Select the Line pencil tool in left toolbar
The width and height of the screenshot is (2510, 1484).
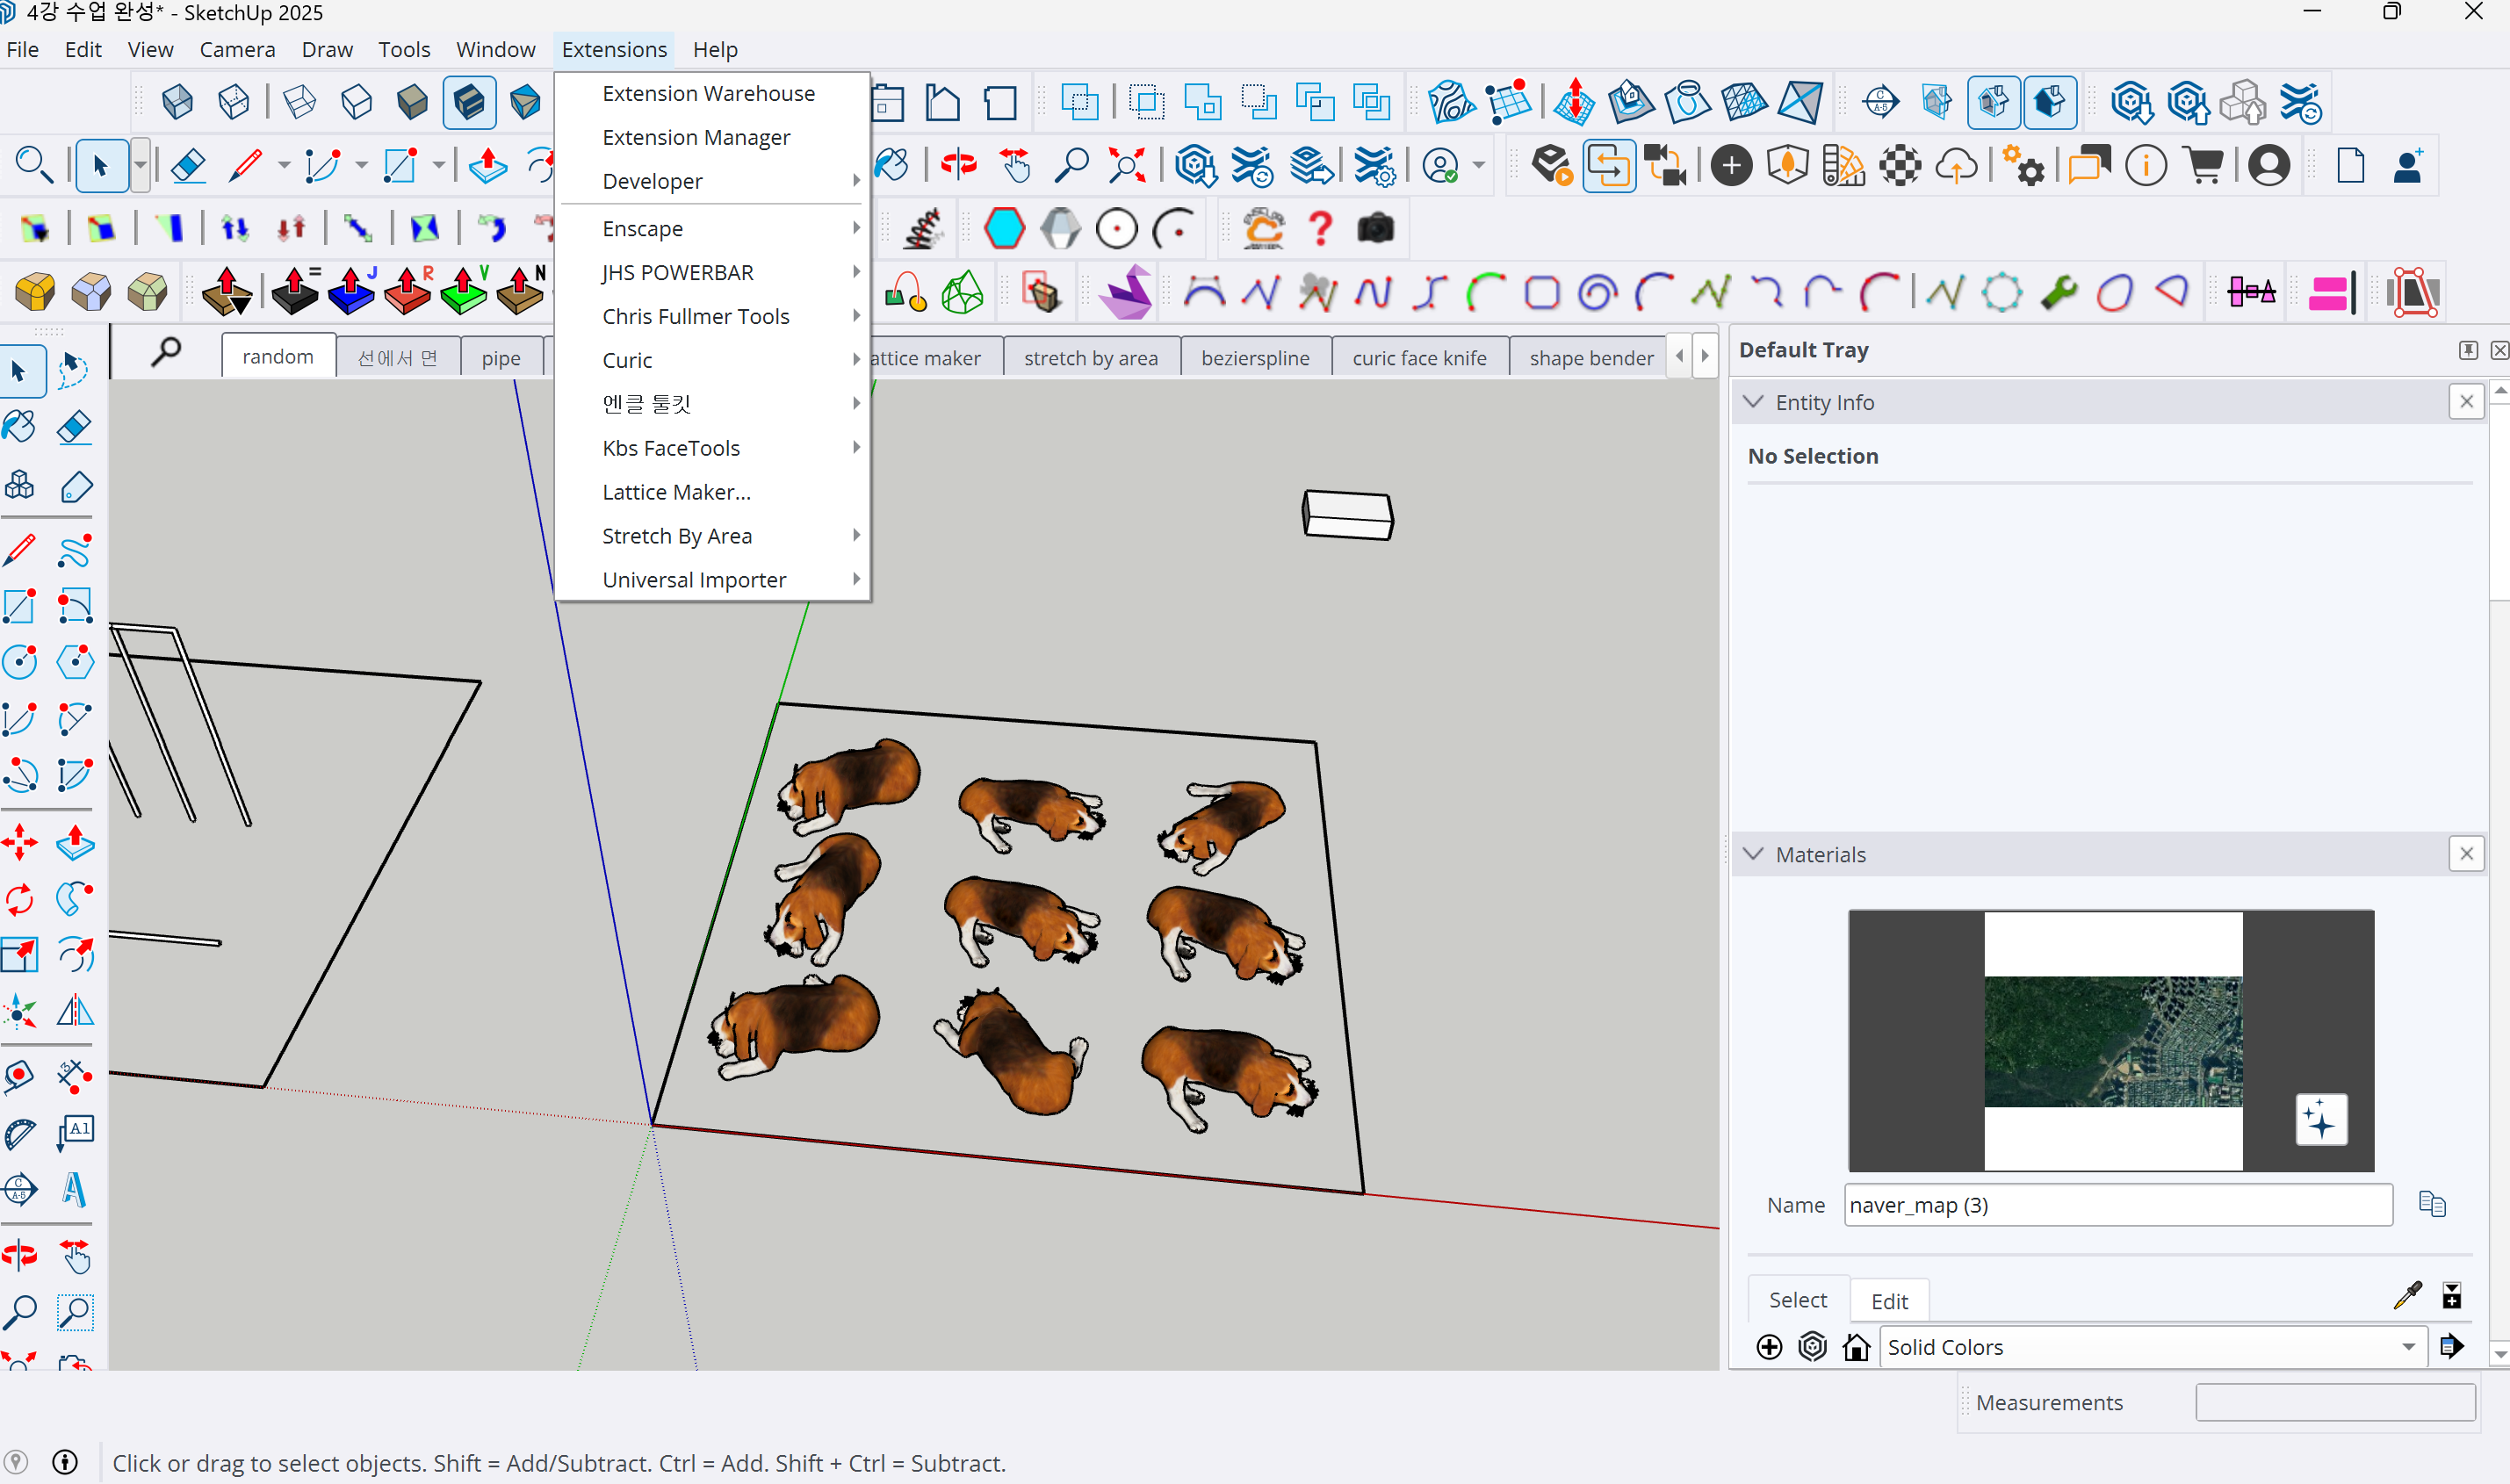click(x=20, y=549)
